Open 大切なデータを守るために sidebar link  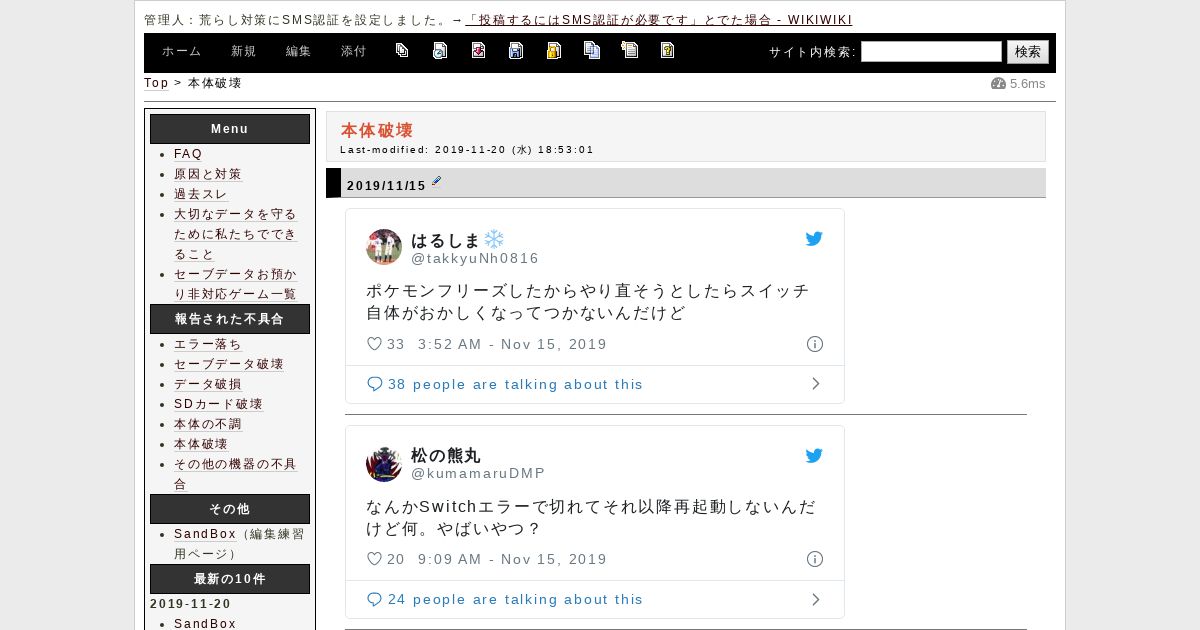236,234
